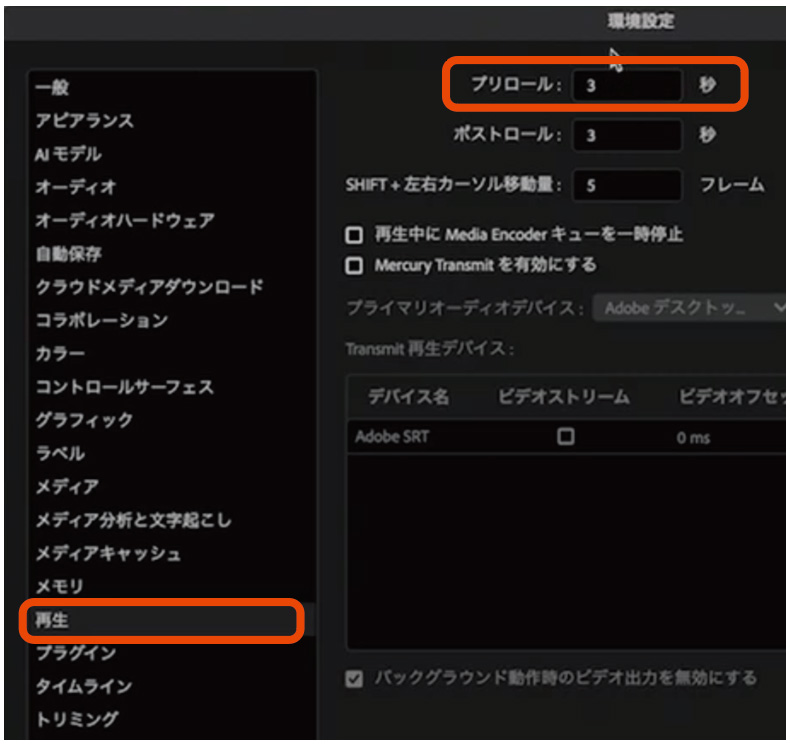The image size is (790, 744).
Task: Select 一般 in preferences sidebar
Action: coord(53,88)
